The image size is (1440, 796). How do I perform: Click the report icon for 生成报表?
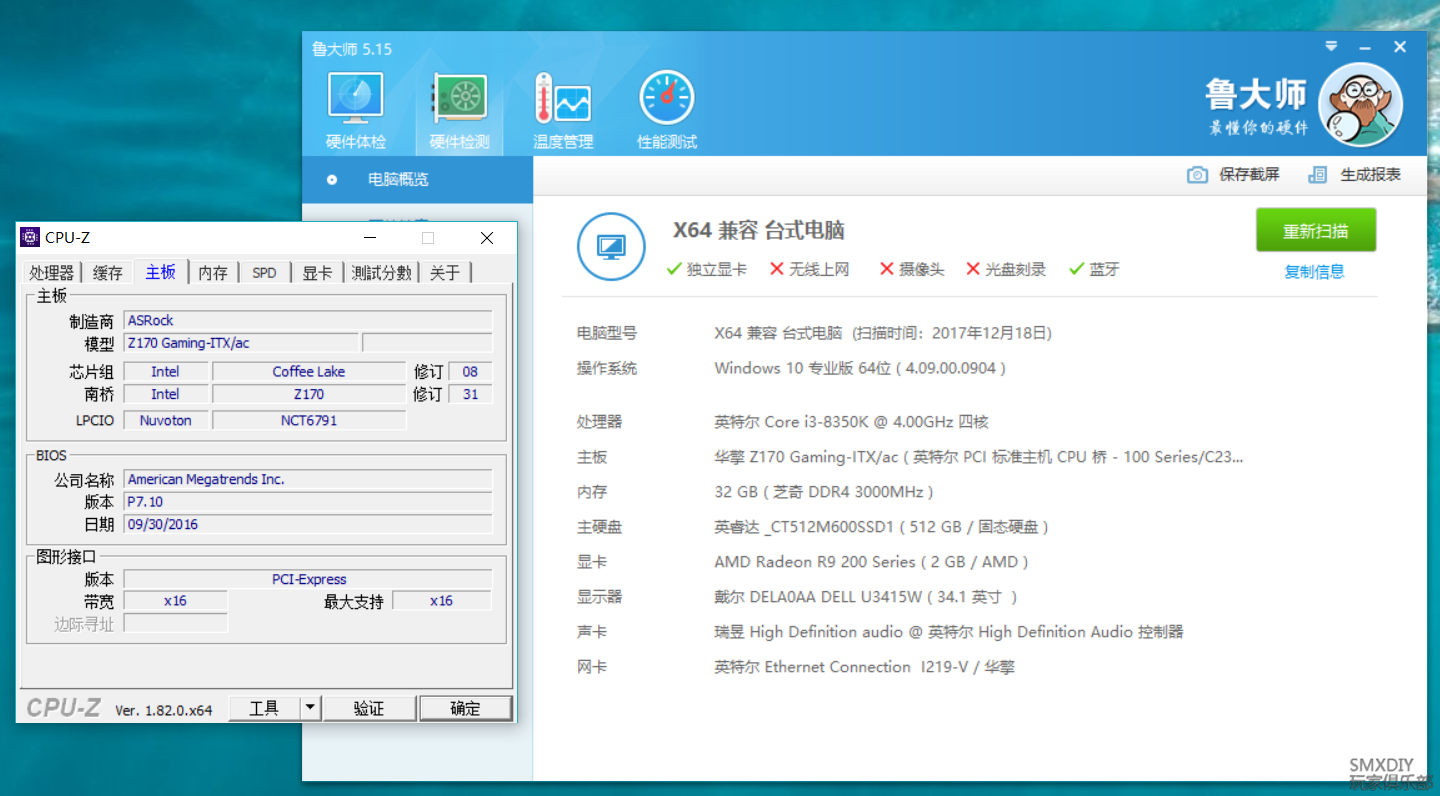[1318, 175]
